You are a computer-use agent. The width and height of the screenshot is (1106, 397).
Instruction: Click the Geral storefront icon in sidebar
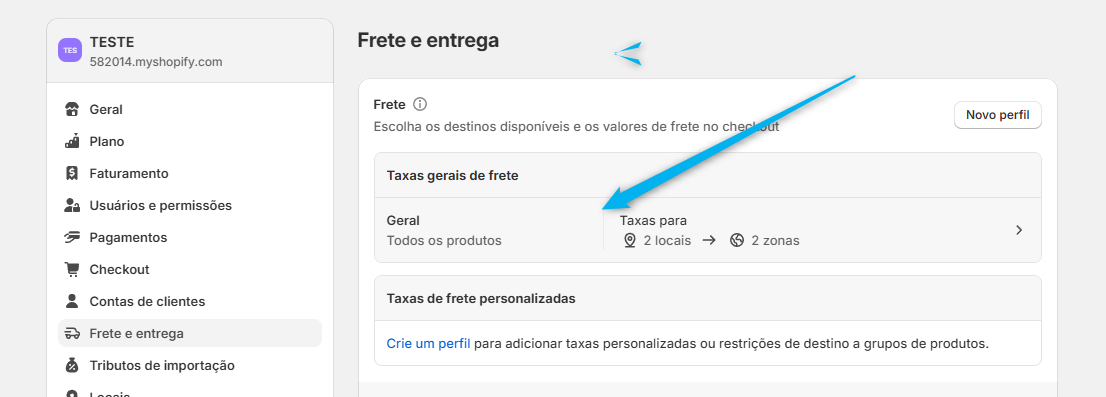[x=72, y=109]
